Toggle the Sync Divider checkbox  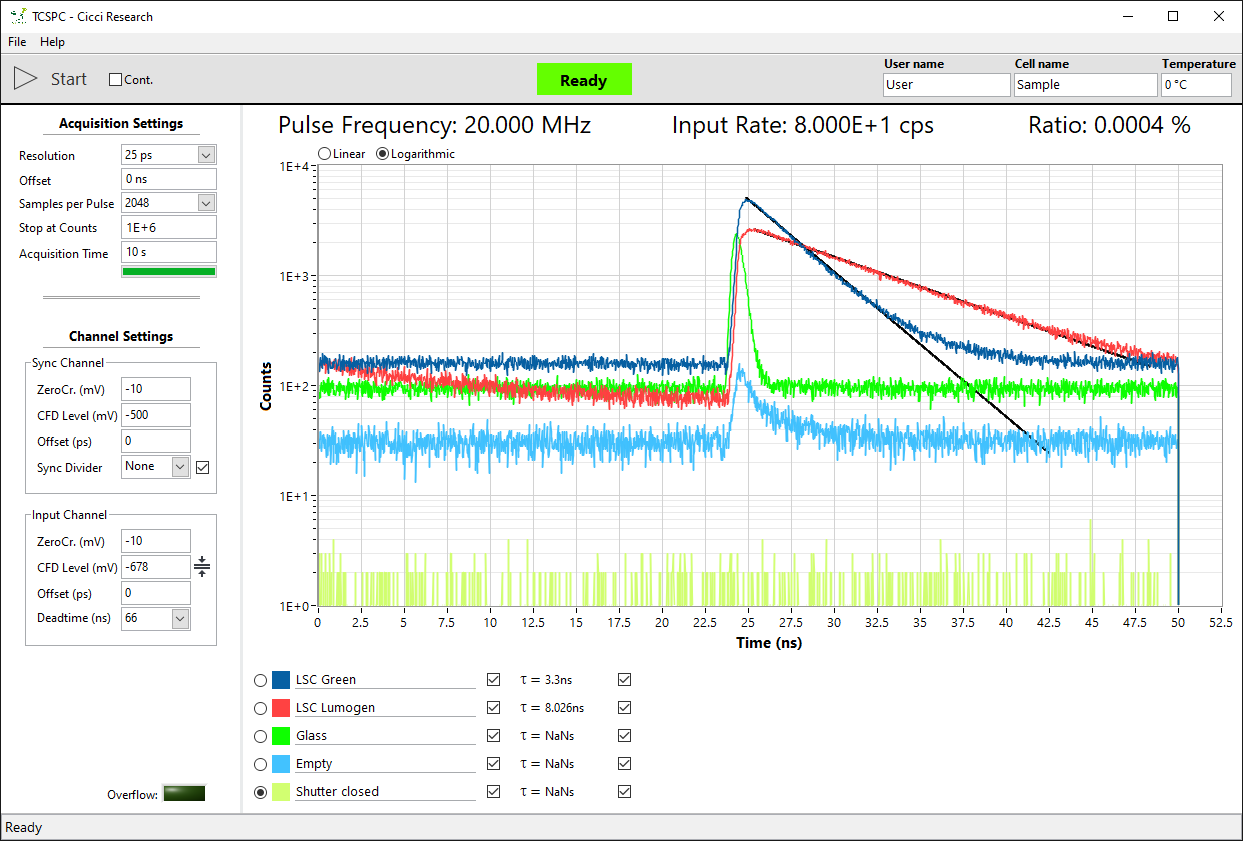203,467
